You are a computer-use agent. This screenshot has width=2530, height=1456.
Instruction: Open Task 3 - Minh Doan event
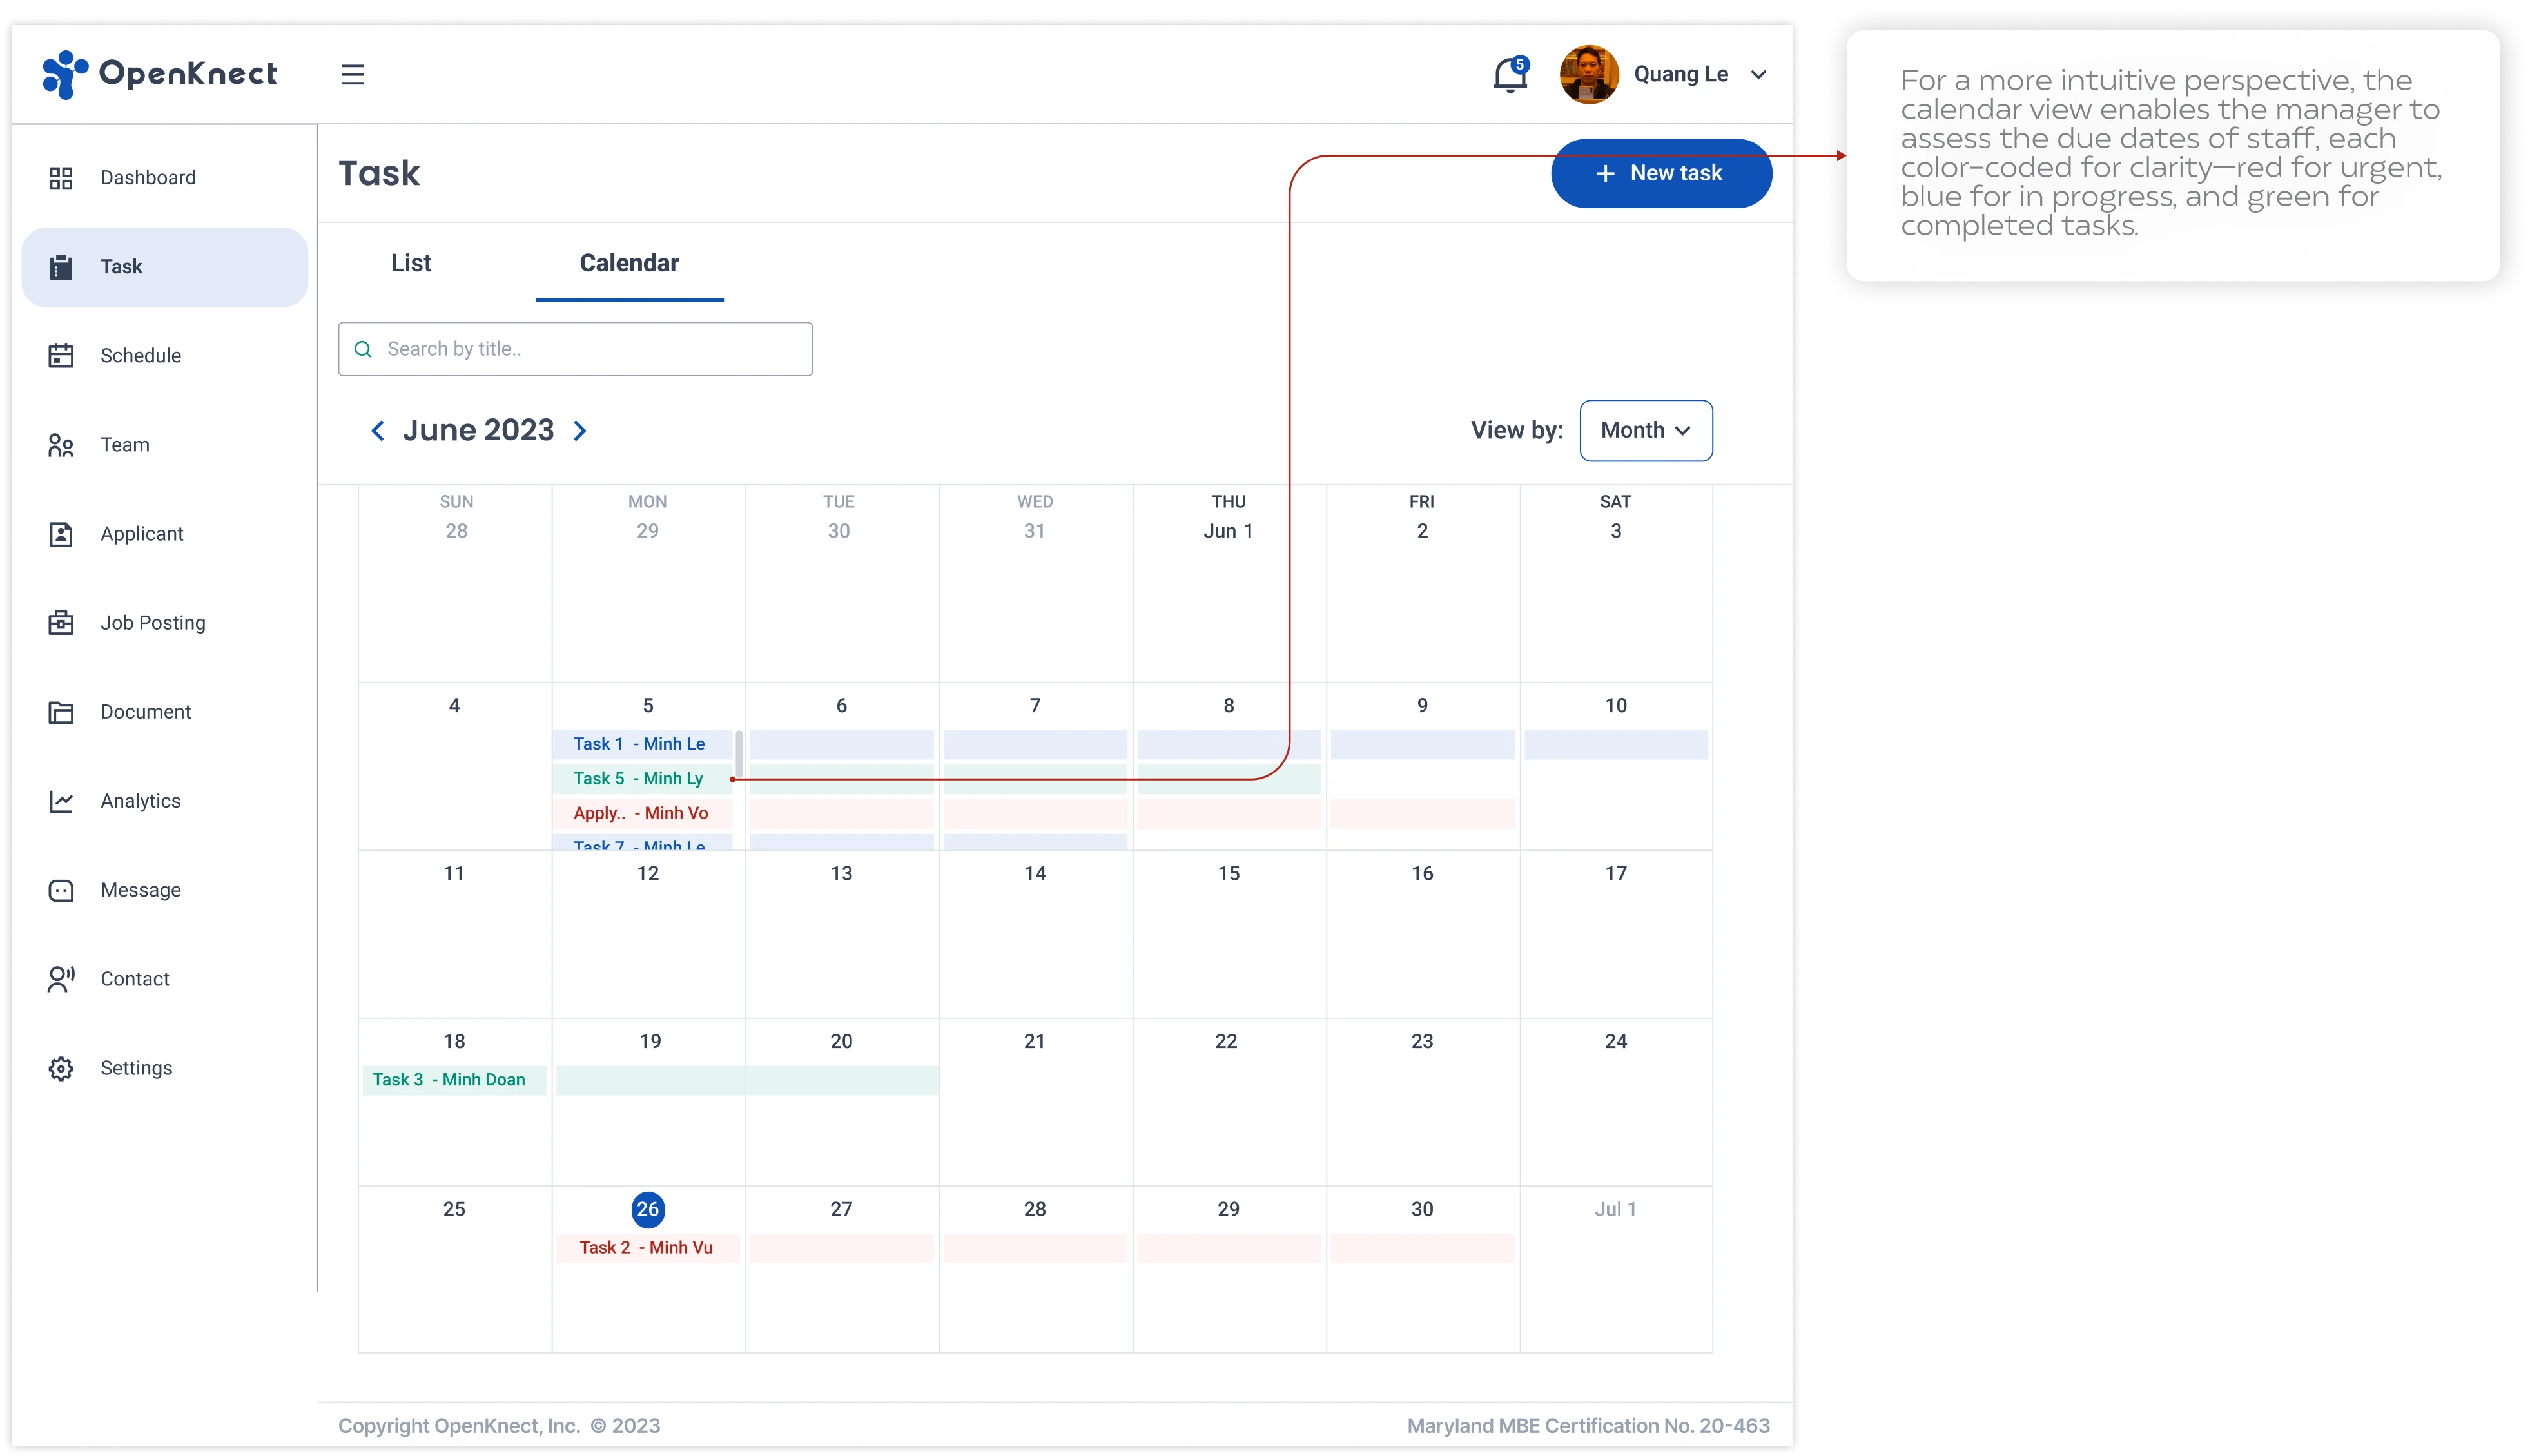click(x=453, y=1080)
